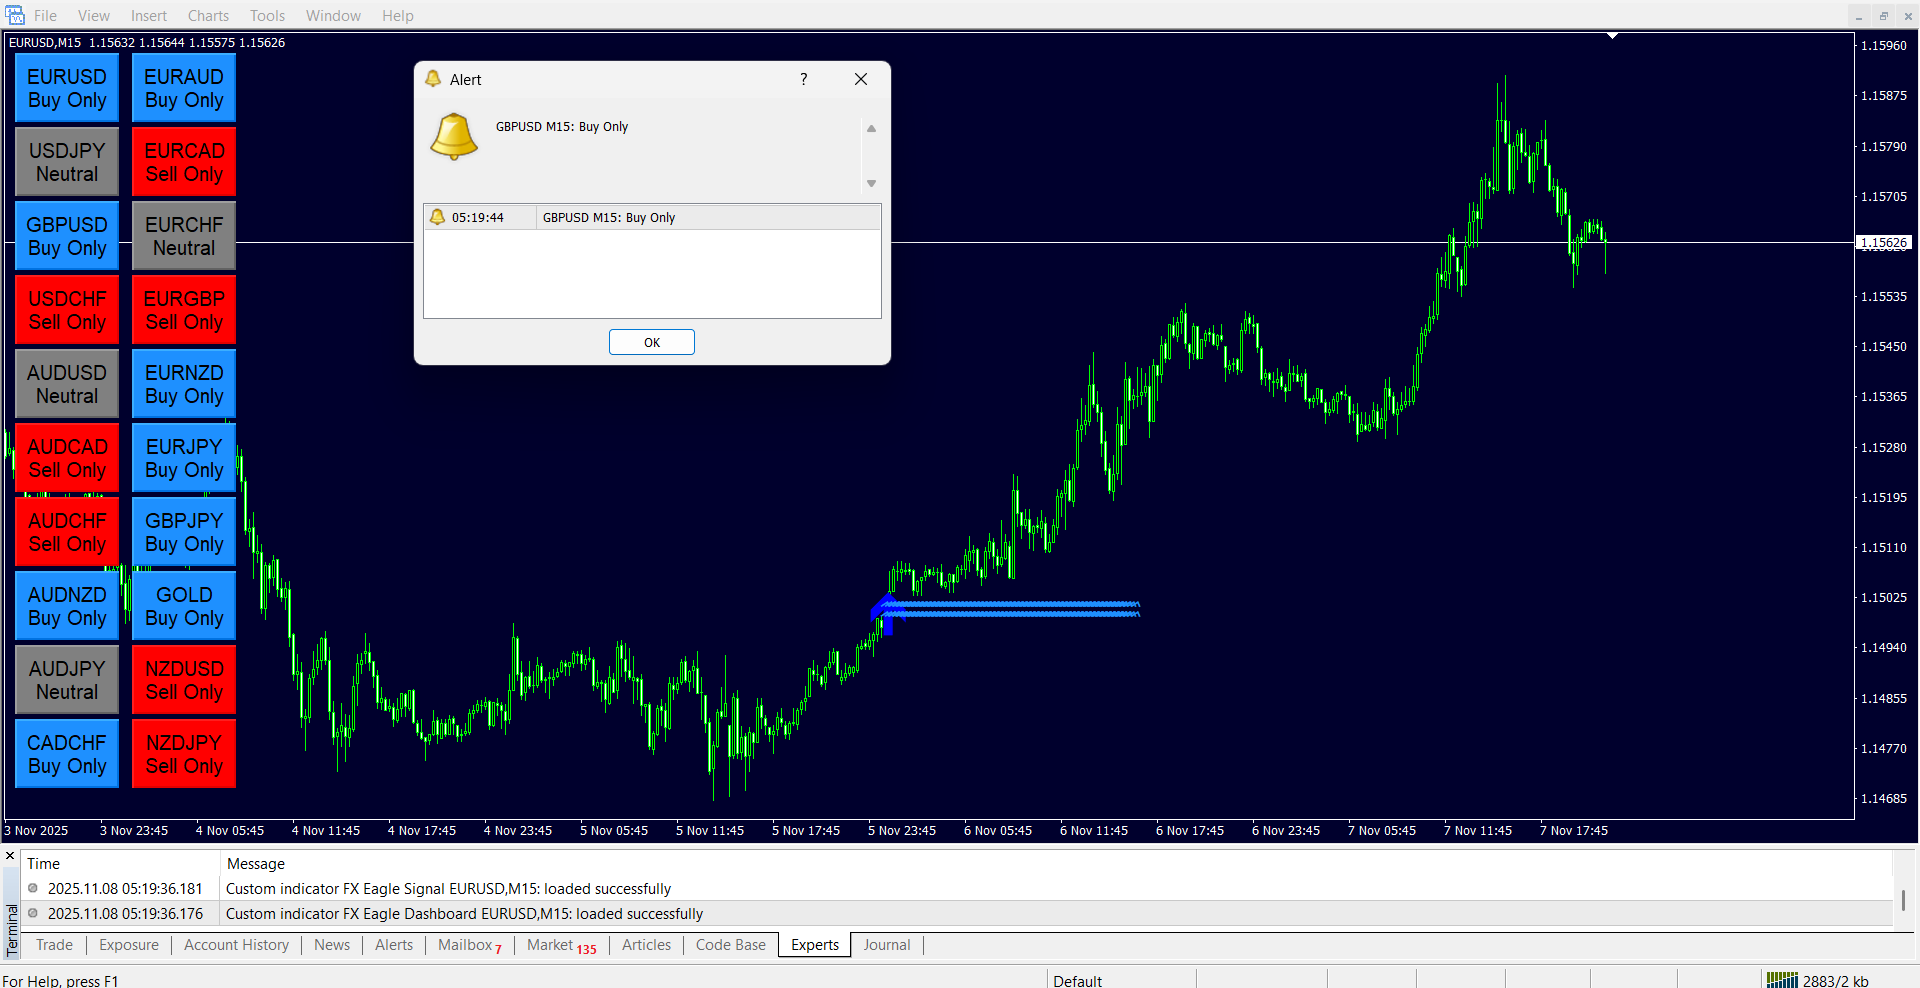Close the Alert dialog with the X

click(x=860, y=79)
